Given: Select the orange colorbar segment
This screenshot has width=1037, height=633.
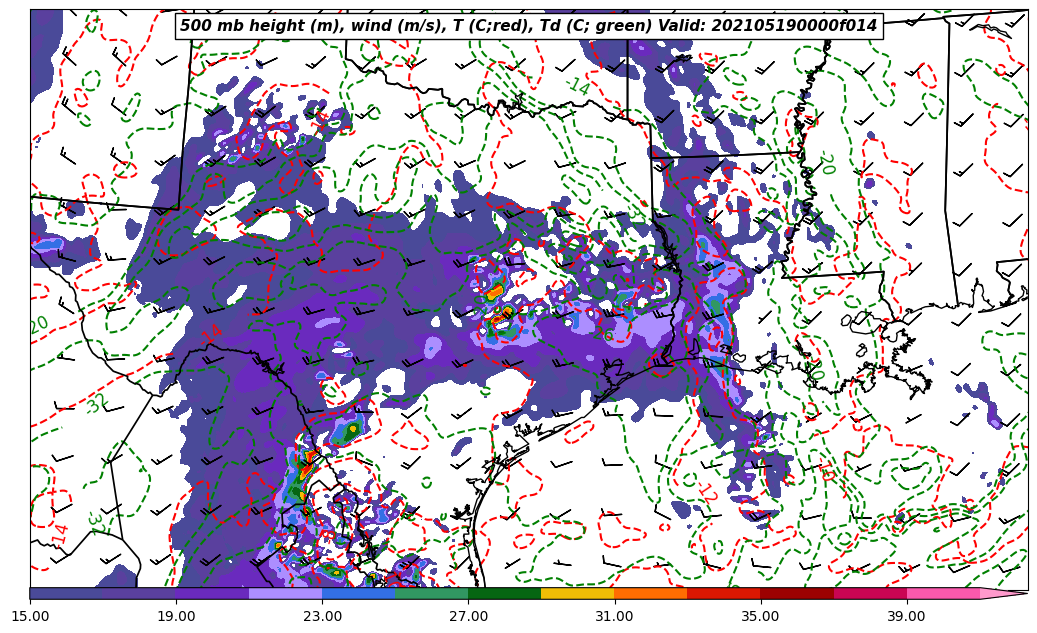Looking at the screenshot, I should 650,593.
